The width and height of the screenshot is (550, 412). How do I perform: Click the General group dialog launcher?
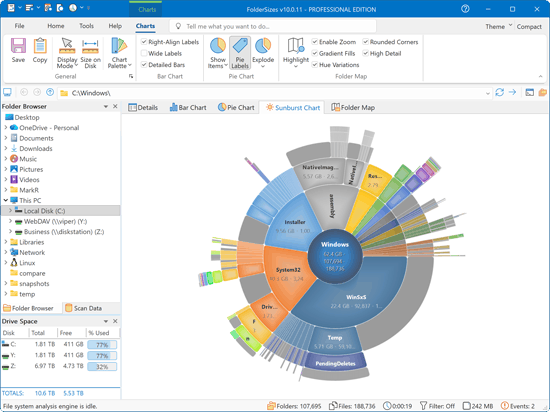[131, 76]
